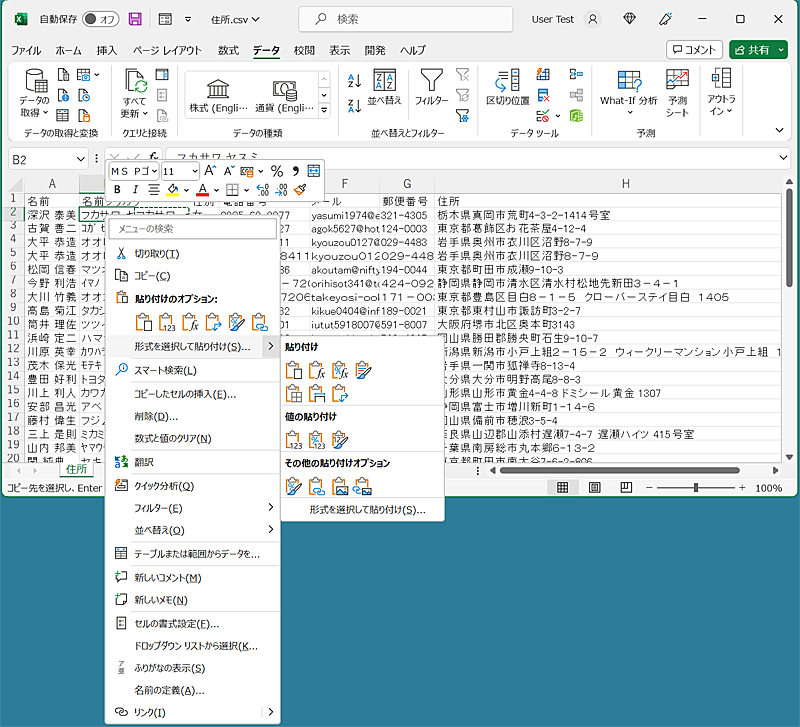Click the format painter brush in mini toolbar
The height and width of the screenshot is (727, 800).
[x=300, y=190]
